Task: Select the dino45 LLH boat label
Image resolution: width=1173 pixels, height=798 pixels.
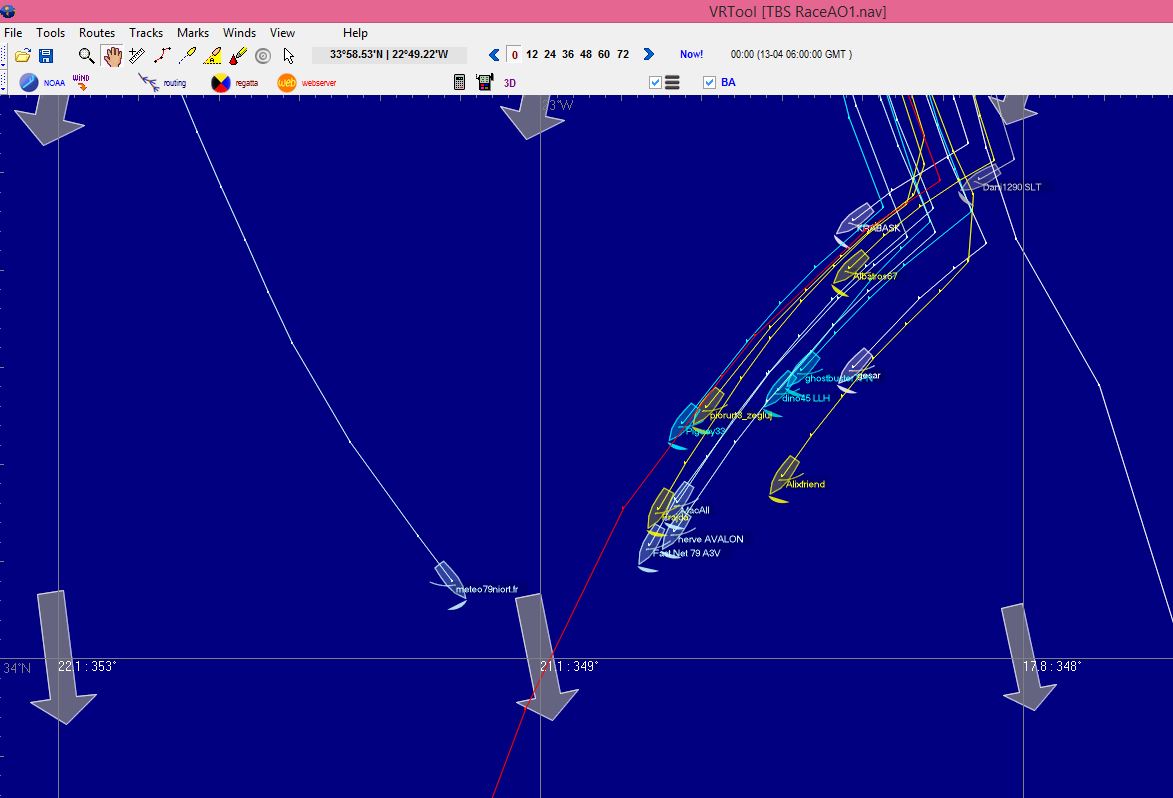Action: [x=806, y=399]
